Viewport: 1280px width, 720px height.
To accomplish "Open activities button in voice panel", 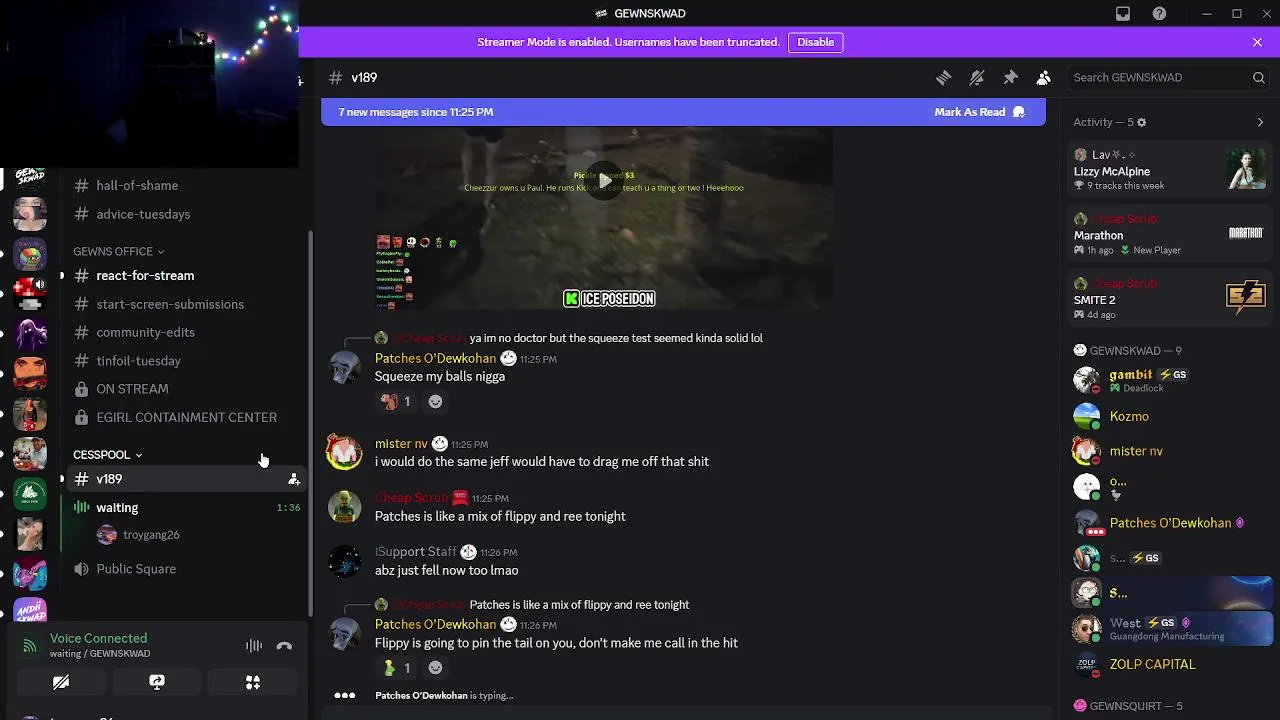I will tap(253, 682).
